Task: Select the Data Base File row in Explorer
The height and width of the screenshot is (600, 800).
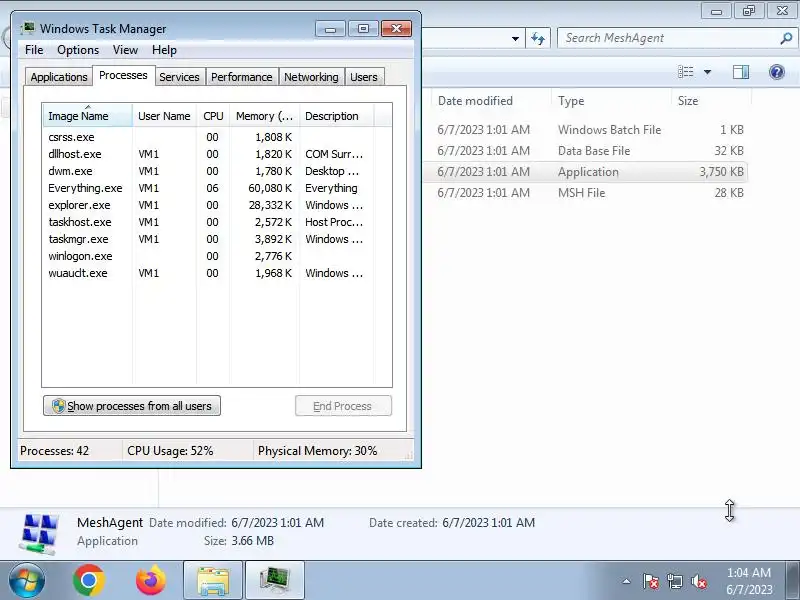Action: tap(586, 151)
